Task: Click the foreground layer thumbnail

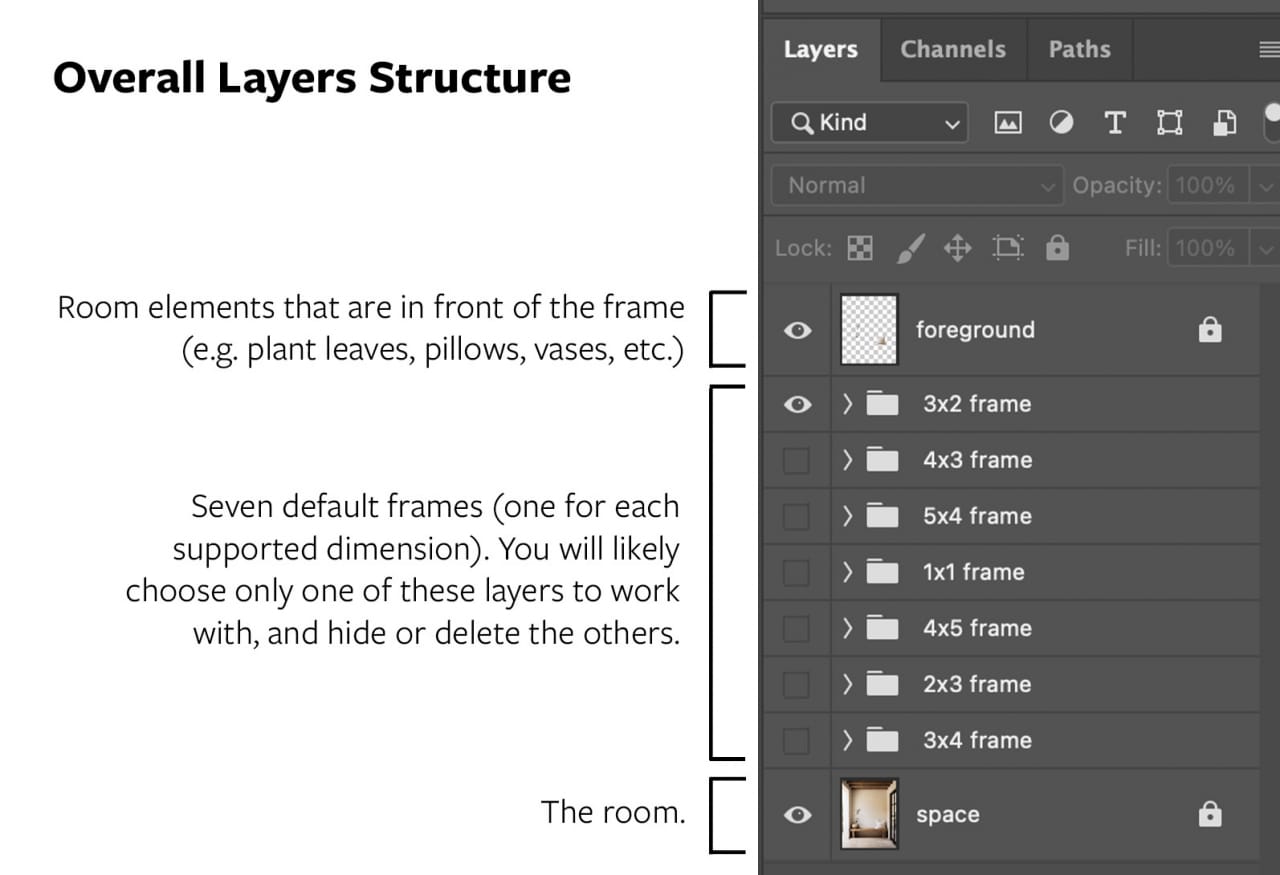Action: (869, 330)
